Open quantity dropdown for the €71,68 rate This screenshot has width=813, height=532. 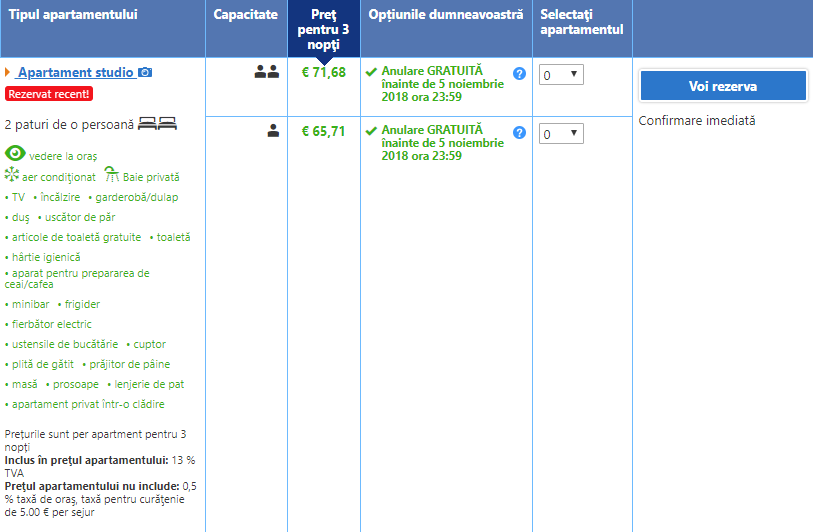tap(560, 75)
